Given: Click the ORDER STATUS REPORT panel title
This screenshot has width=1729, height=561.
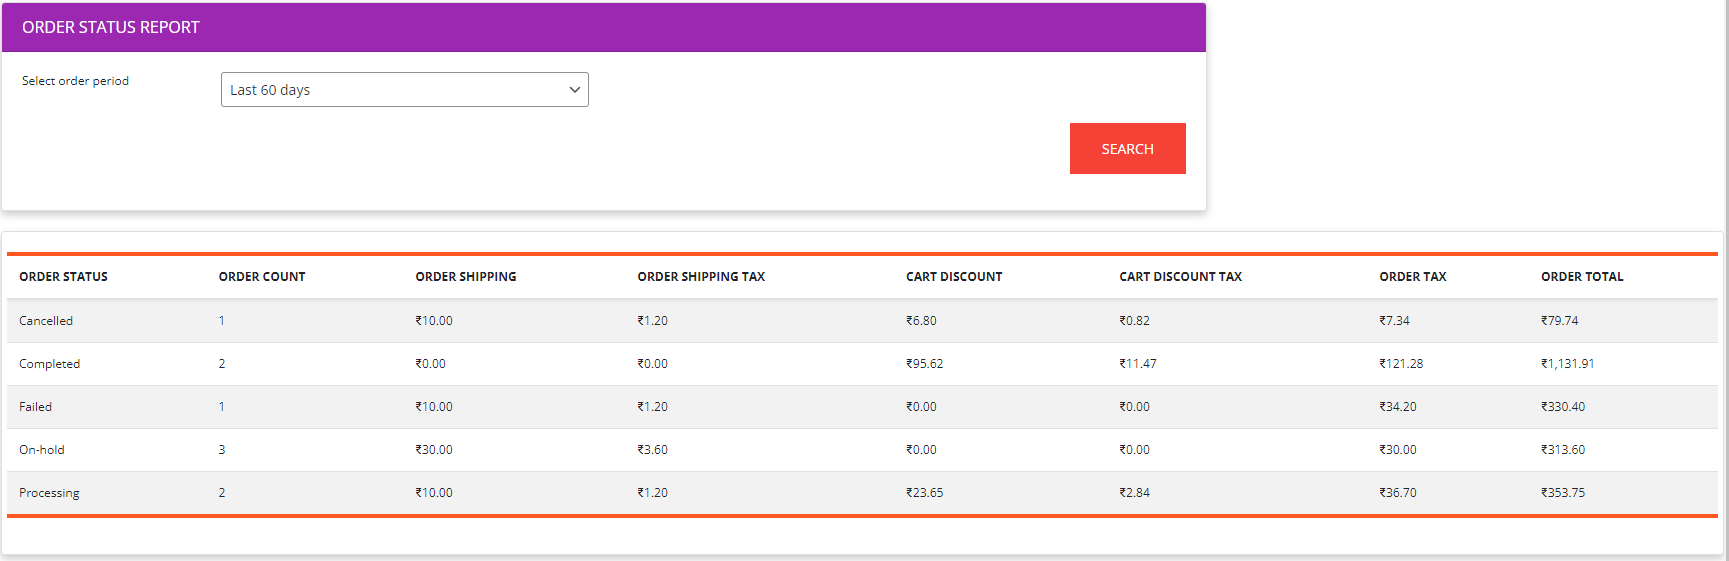Looking at the screenshot, I should tap(111, 28).
